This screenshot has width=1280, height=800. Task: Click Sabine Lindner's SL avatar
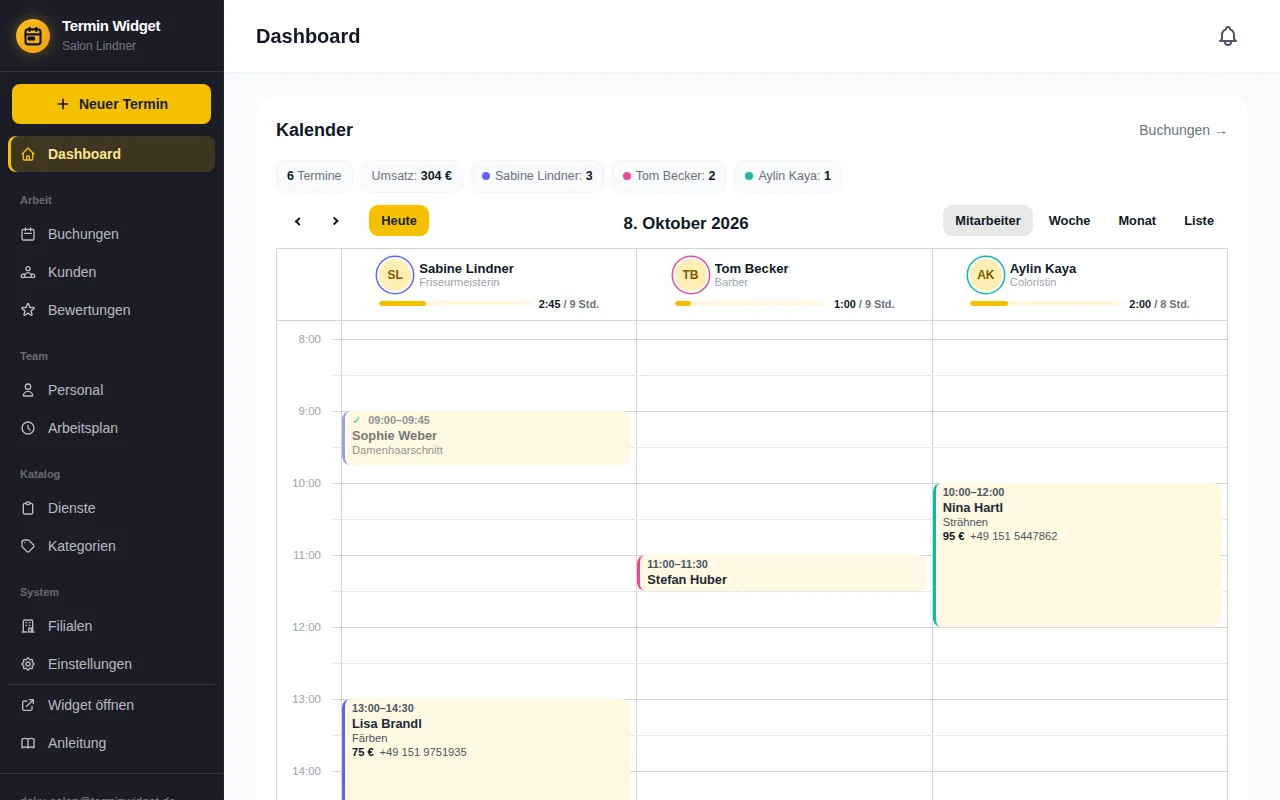tap(395, 275)
